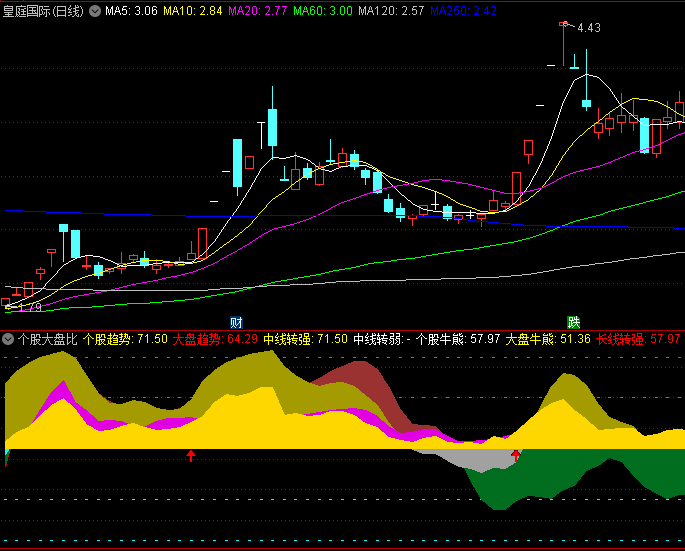The width and height of the screenshot is (685, 551).
Task: Click the MA250: 2.42 label
Action: [463, 11]
